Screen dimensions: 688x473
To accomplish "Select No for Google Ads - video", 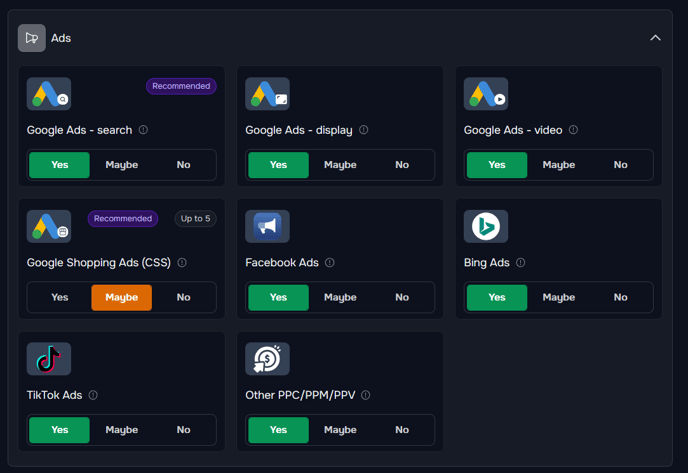I will pyautogui.click(x=620, y=165).
